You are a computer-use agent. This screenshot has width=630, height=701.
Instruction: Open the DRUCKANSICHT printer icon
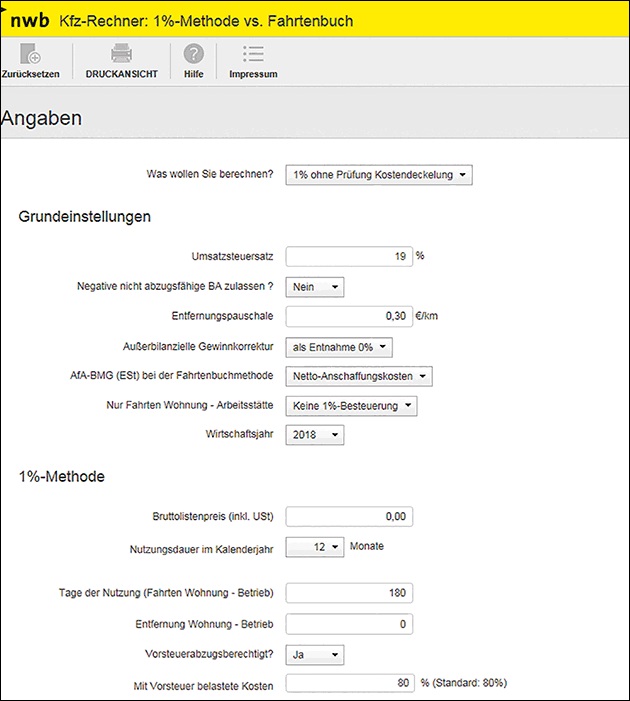121,55
